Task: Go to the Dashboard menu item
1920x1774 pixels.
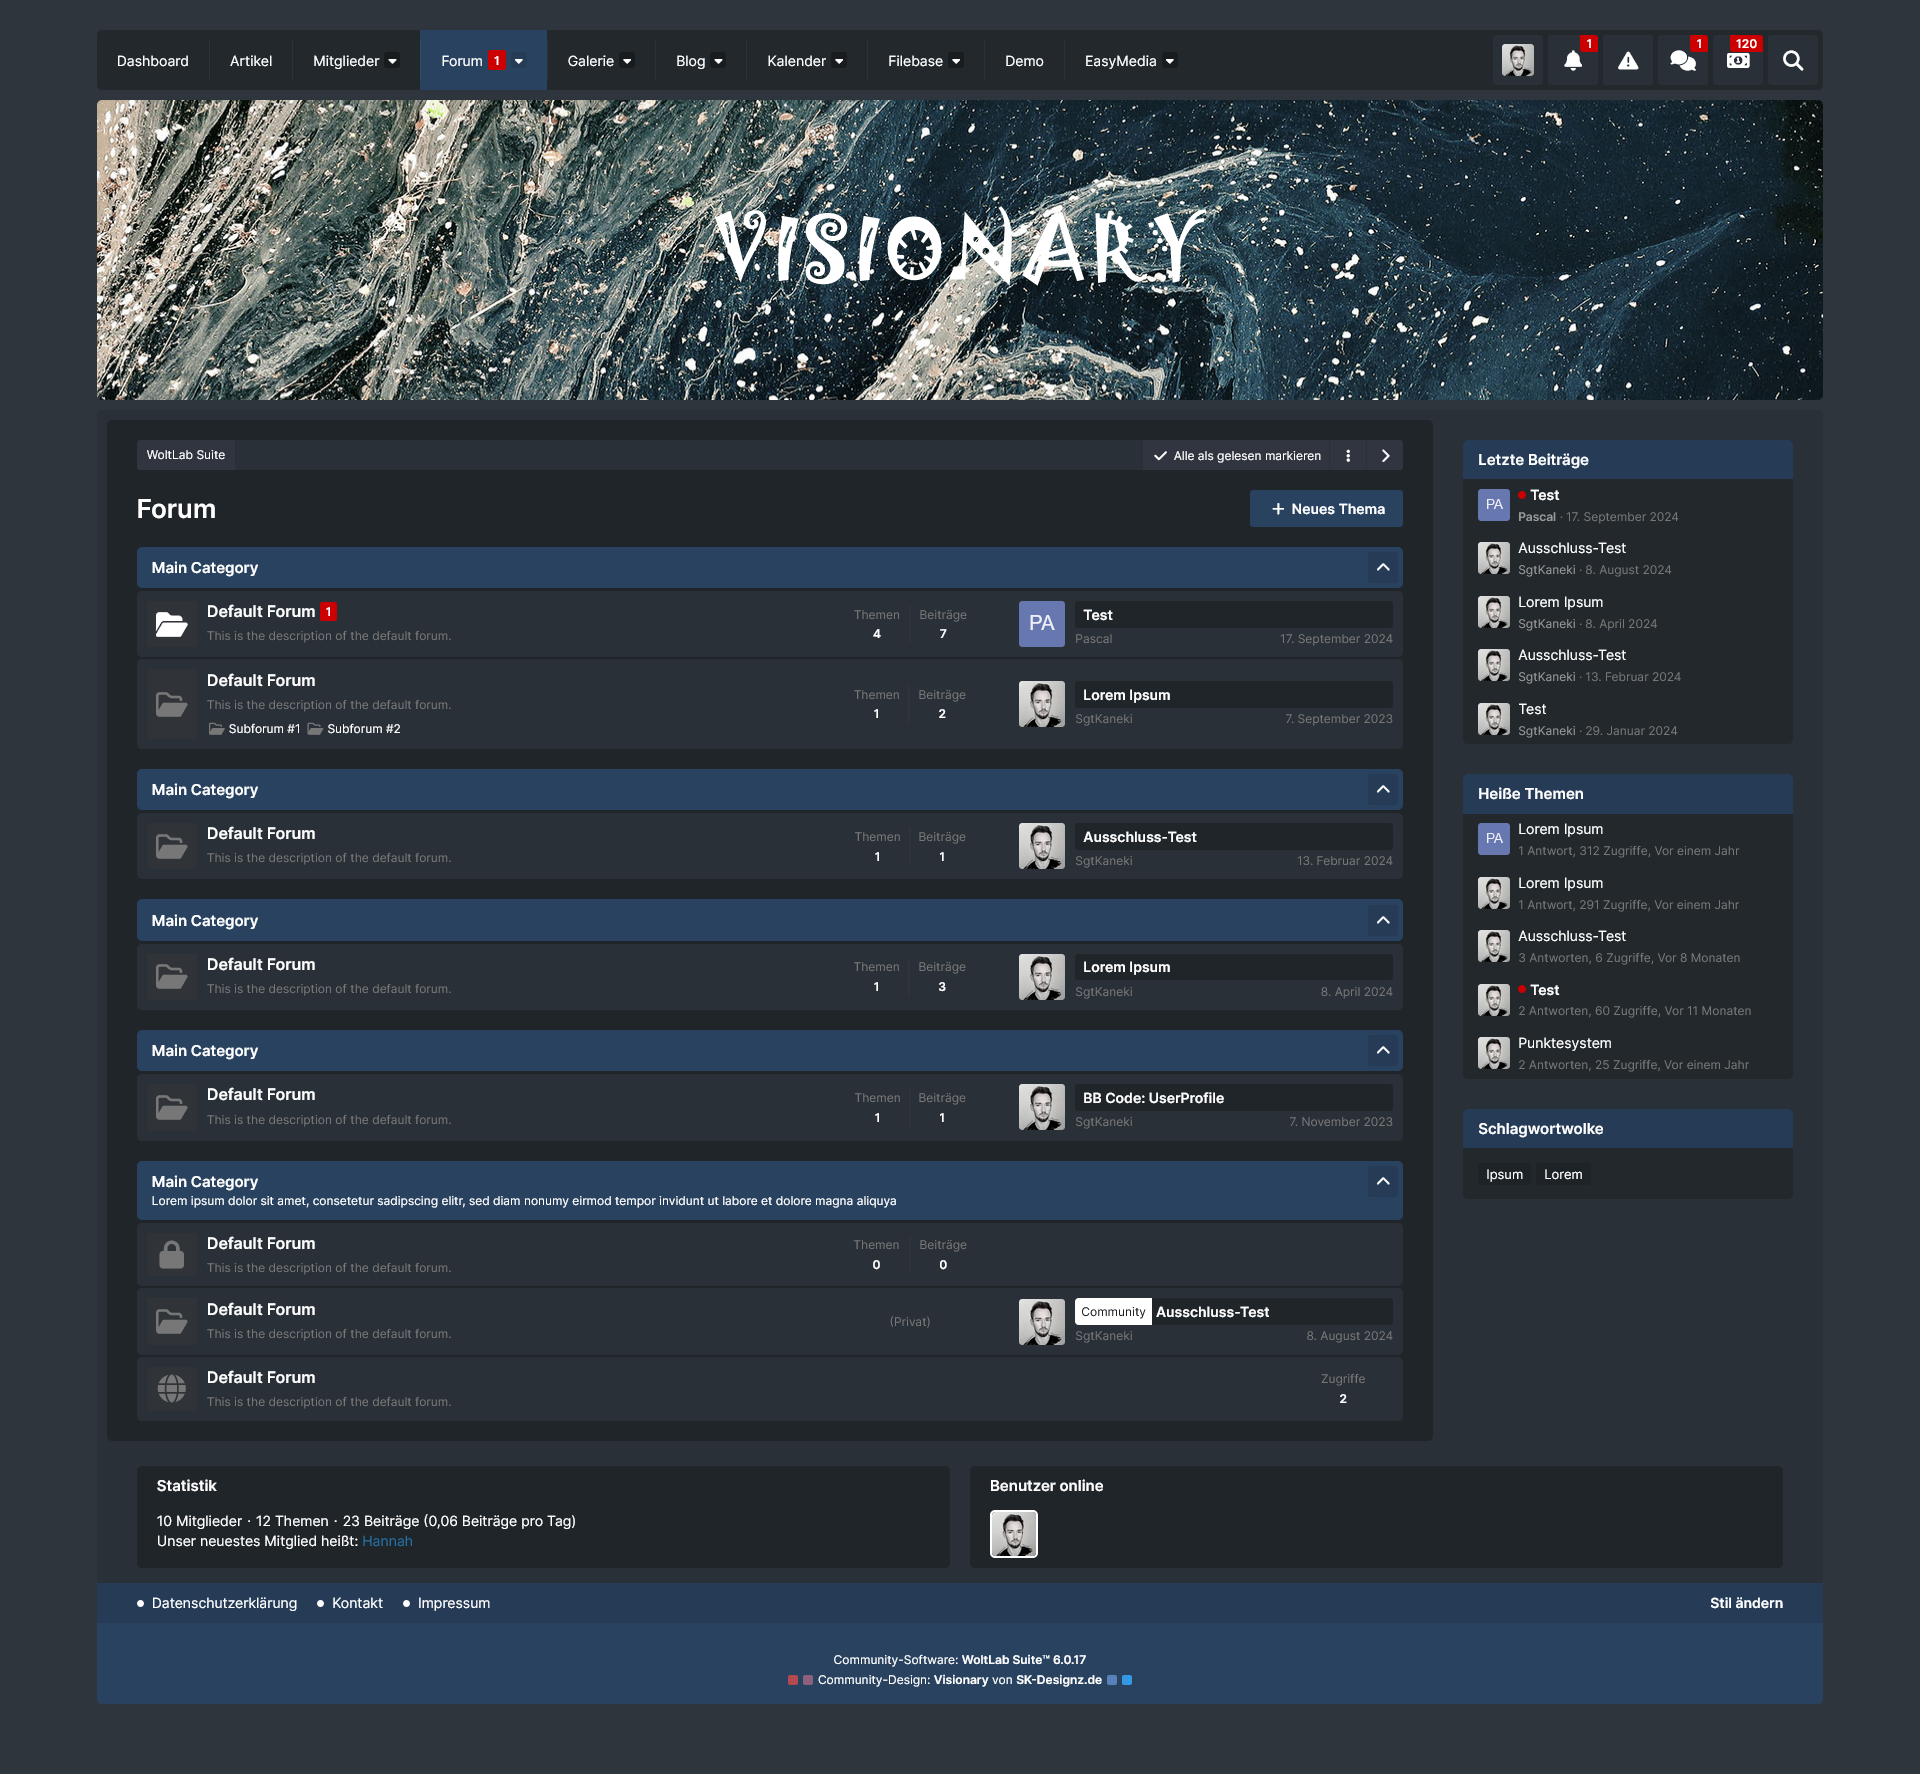Action: [x=152, y=61]
